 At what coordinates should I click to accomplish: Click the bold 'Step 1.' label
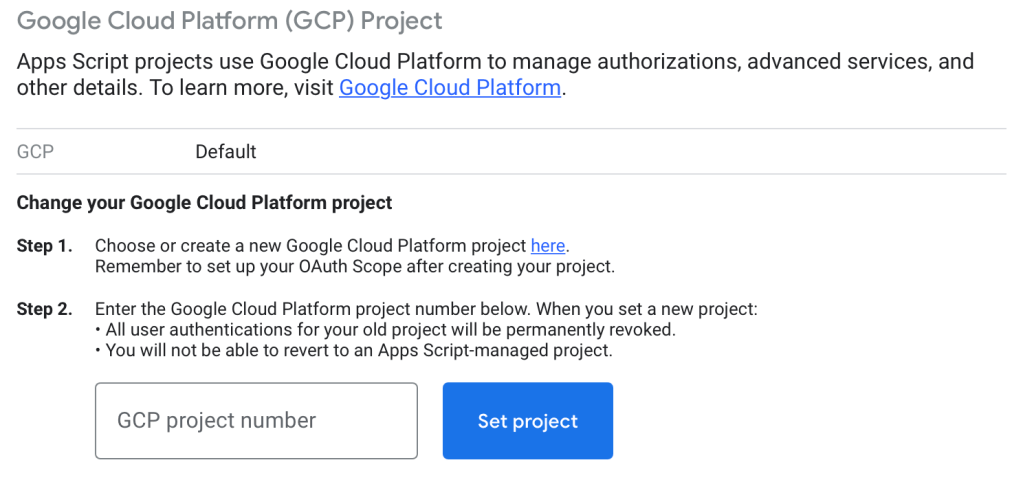tap(44, 246)
